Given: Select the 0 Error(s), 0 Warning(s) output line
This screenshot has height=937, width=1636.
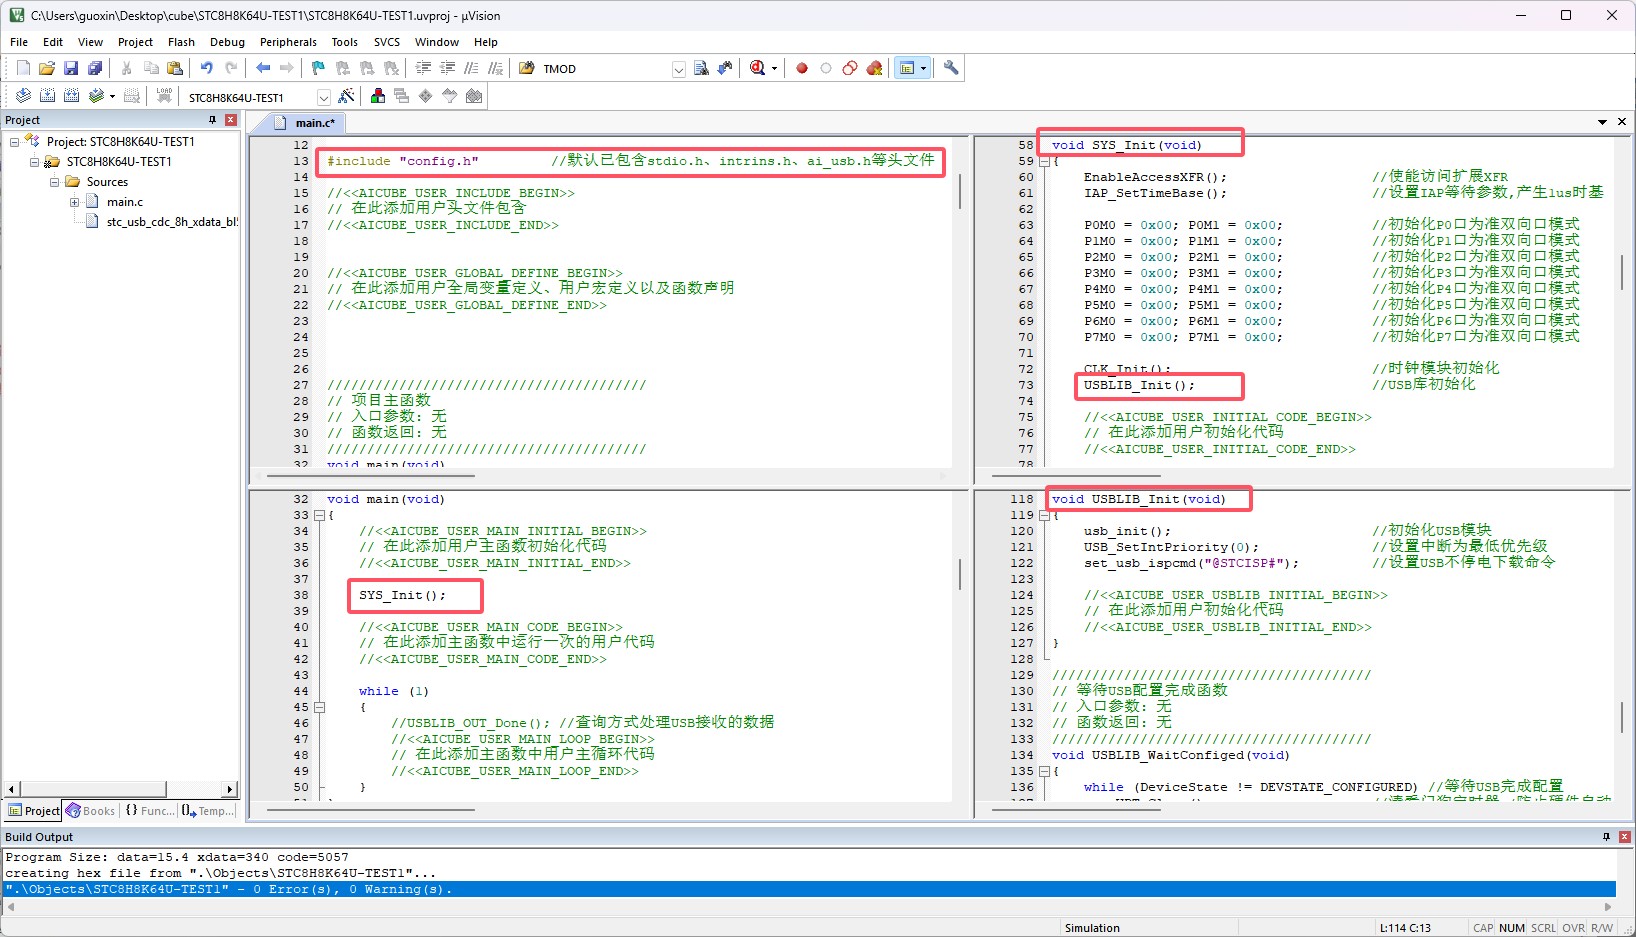Looking at the screenshot, I should pyautogui.click(x=810, y=889).
